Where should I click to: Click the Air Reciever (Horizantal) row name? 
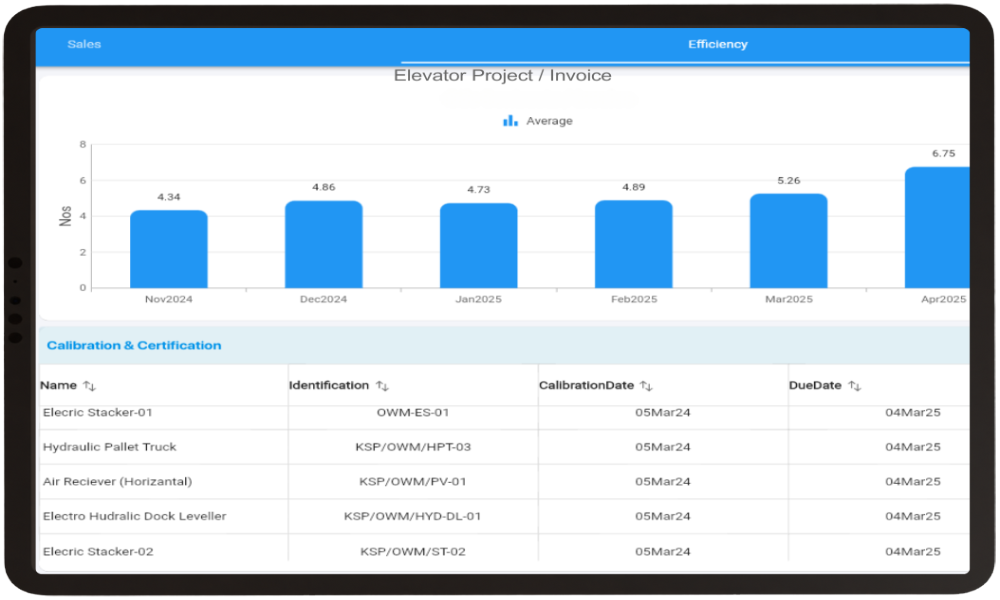(x=117, y=482)
